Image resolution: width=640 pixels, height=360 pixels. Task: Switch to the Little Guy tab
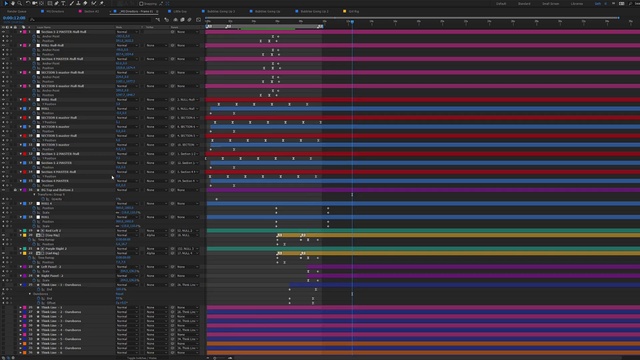coord(180,11)
